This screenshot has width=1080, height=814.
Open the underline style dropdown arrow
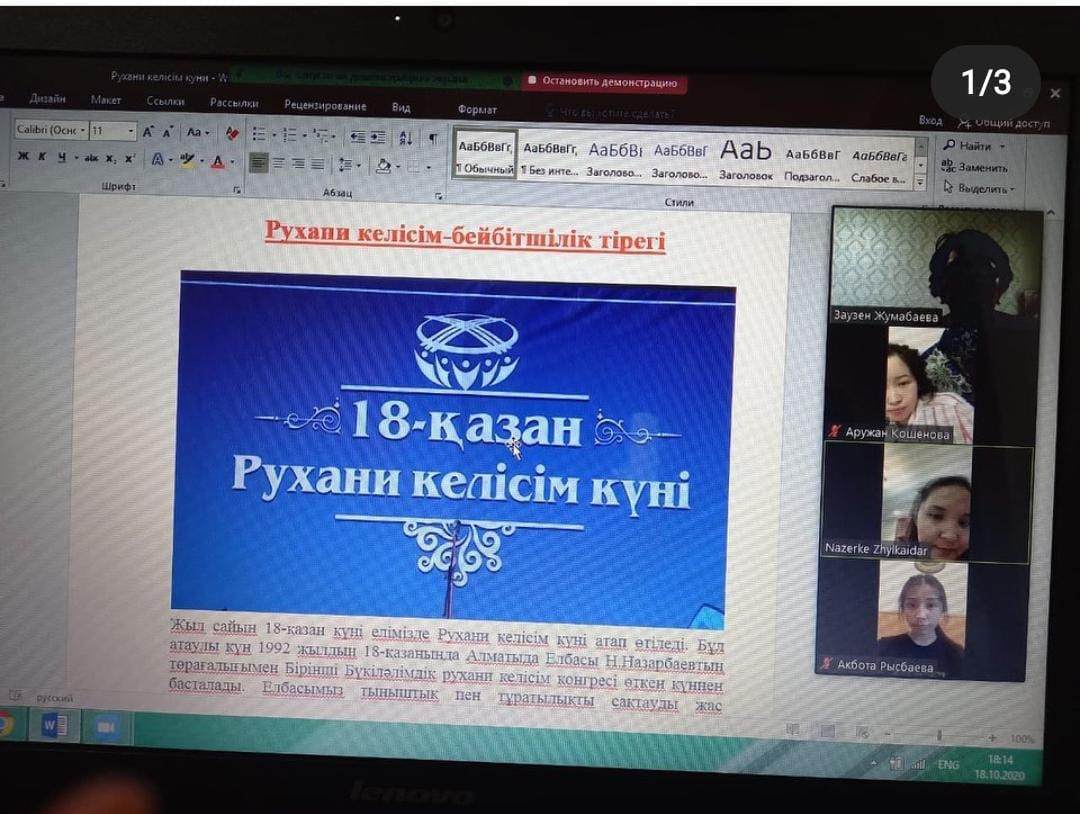75,158
